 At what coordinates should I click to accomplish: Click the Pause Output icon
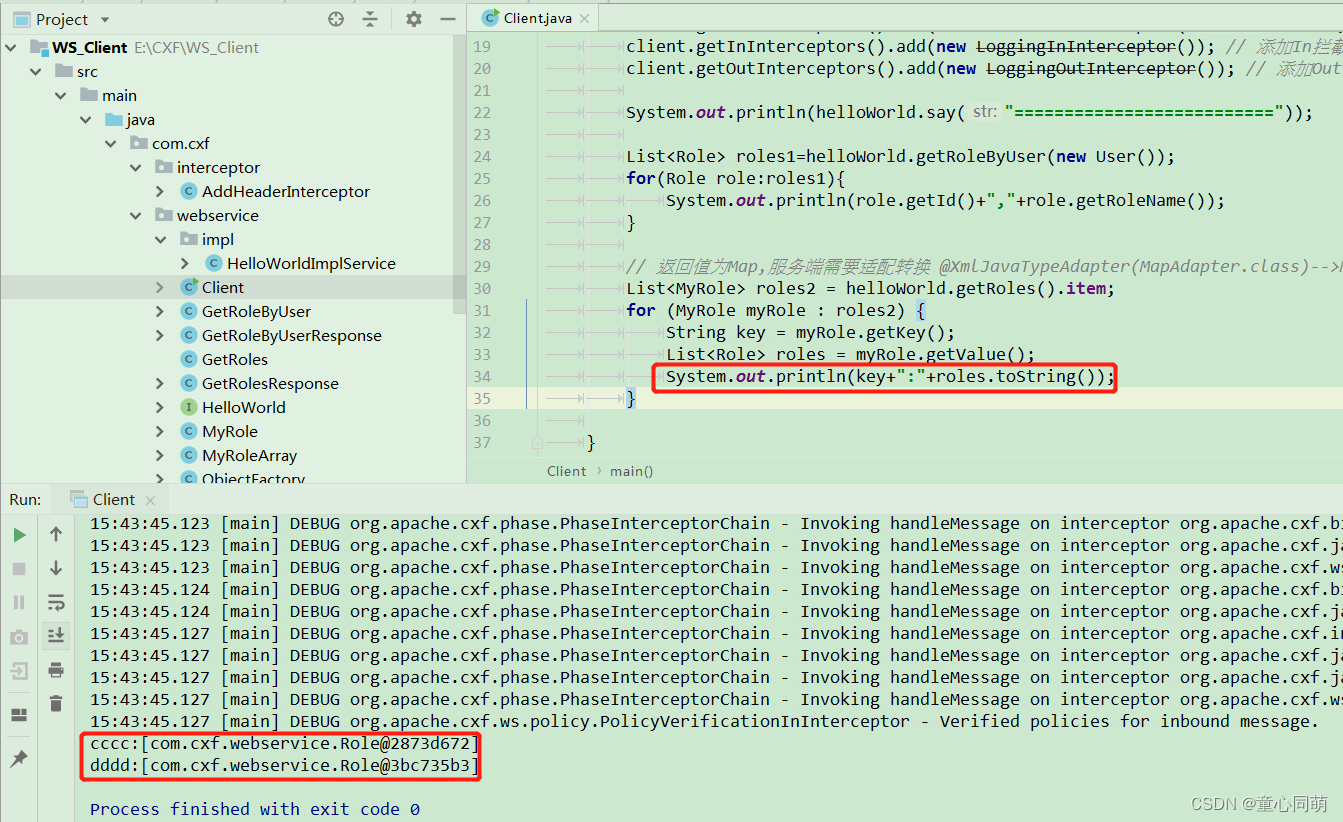19,603
